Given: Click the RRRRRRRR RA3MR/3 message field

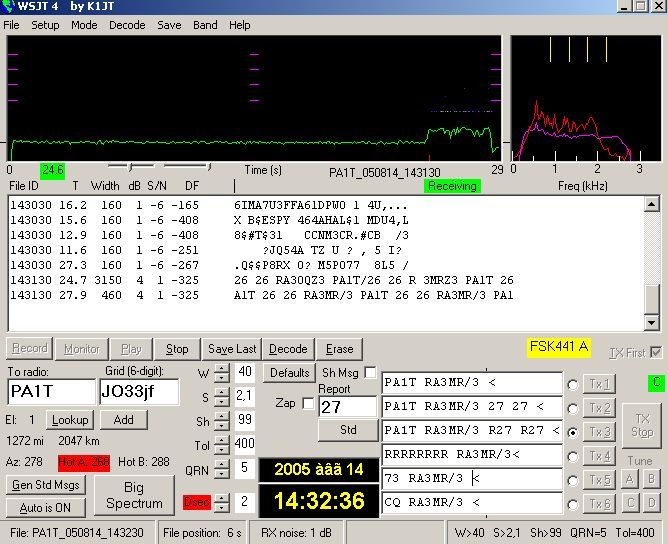Looking at the screenshot, I should click(x=472, y=455).
